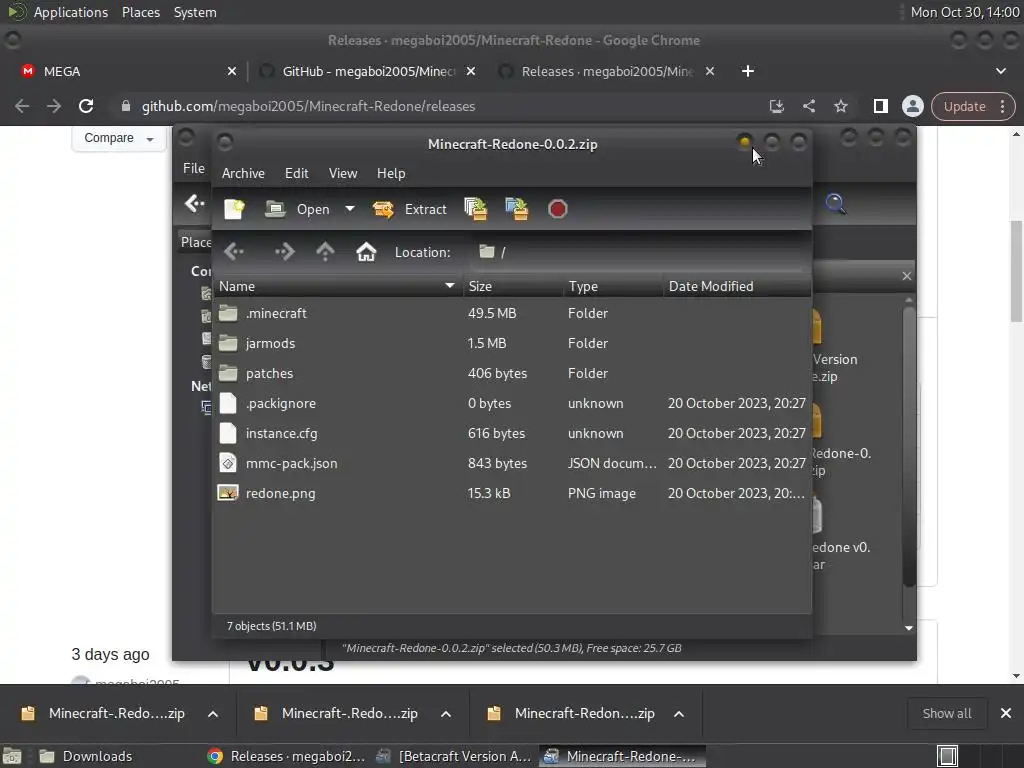The image size is (1024, 768).
Task: Sort by Date Modified column header
Action: (737, 286)
